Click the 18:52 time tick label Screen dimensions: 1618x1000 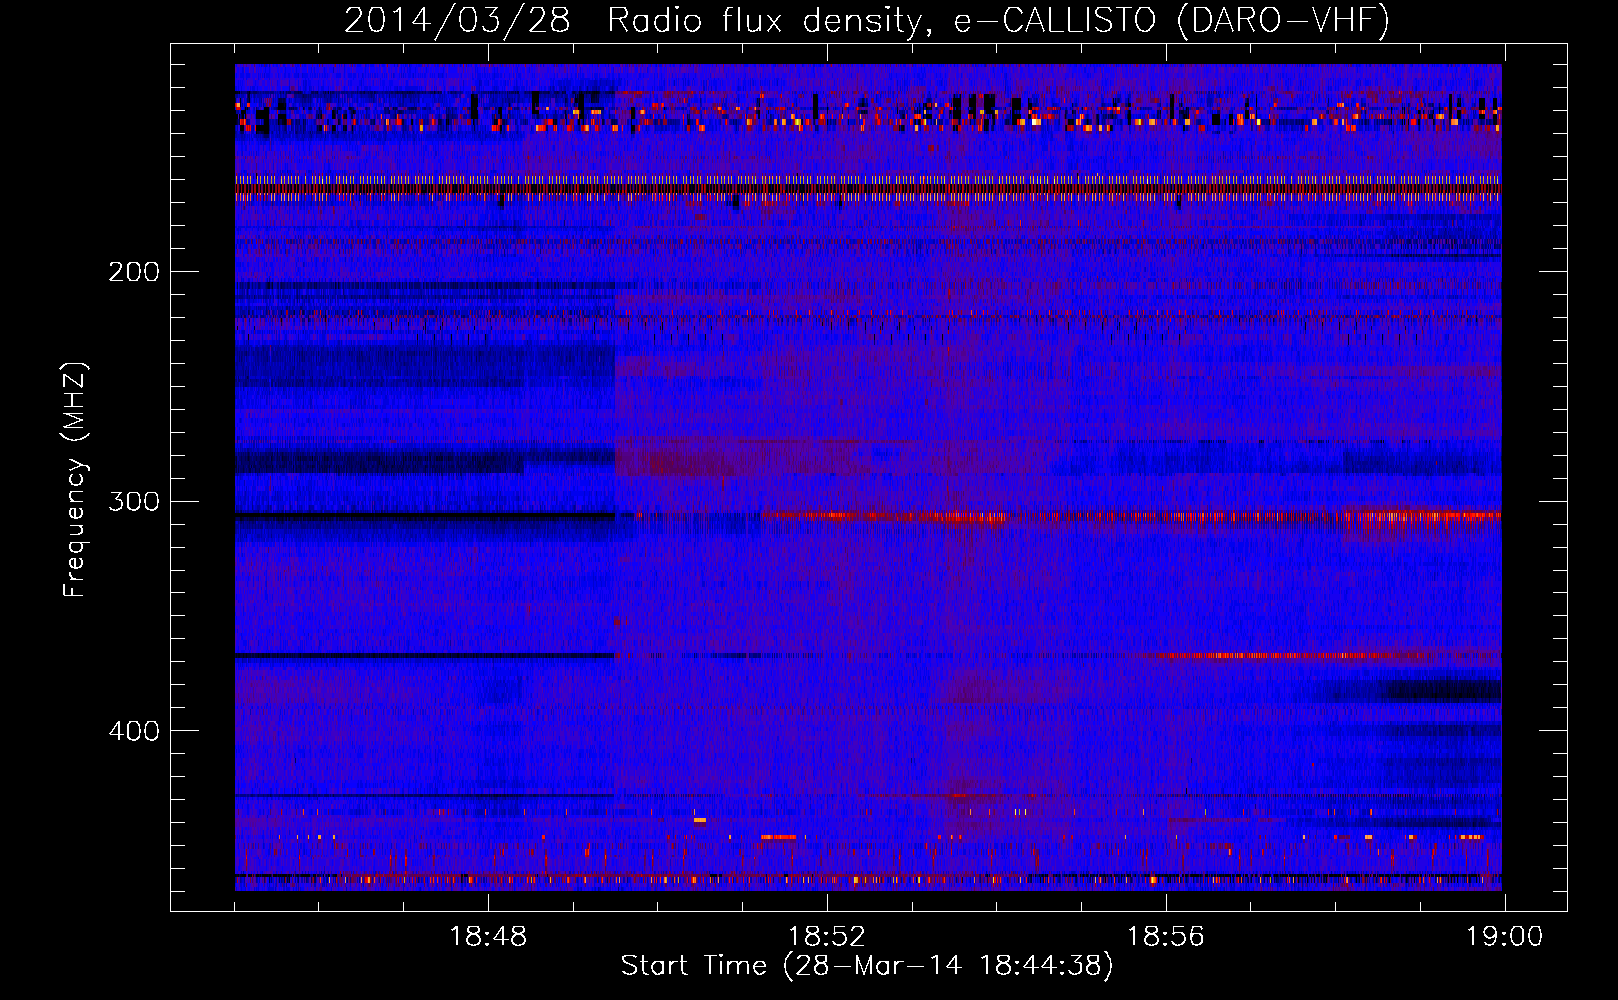tap(827, 937)
